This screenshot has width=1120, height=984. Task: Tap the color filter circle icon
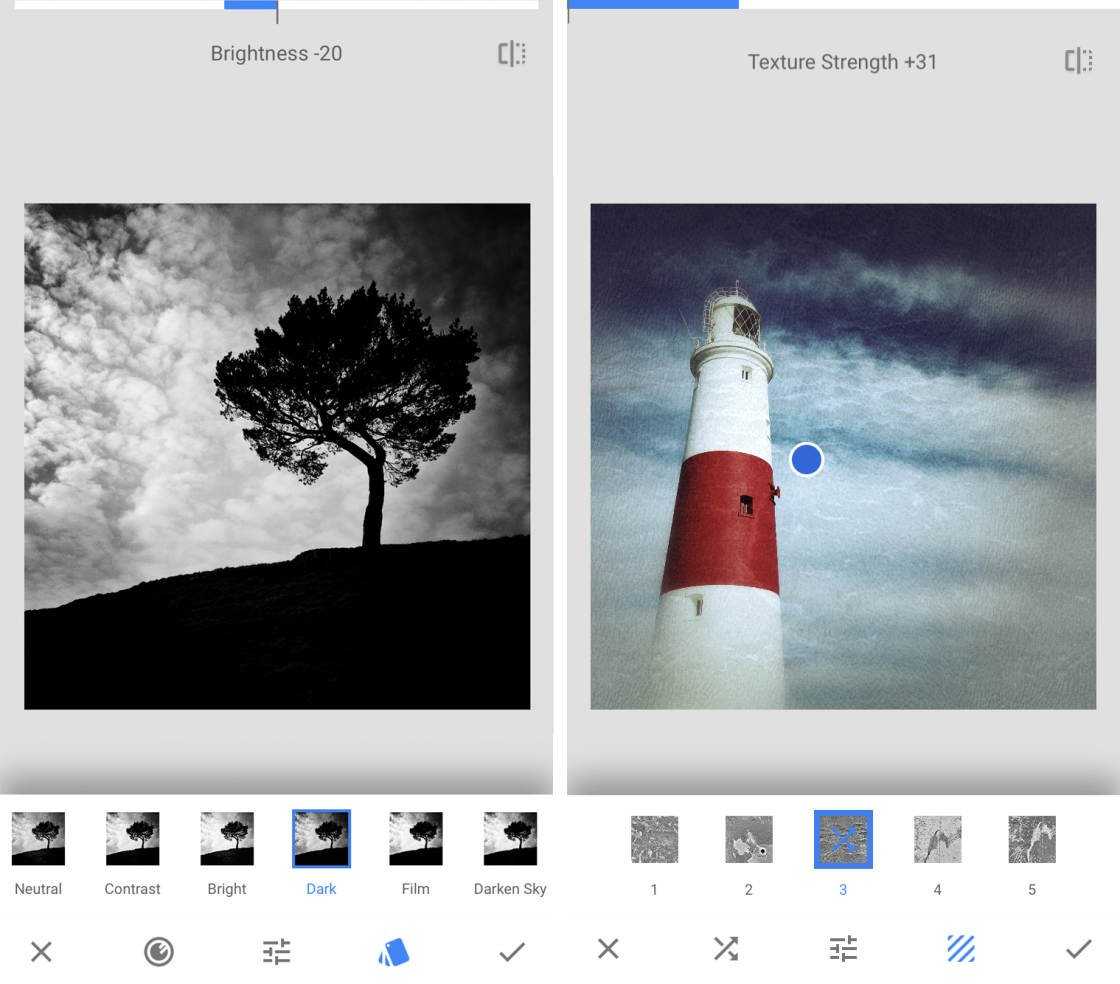coord(158,951)
